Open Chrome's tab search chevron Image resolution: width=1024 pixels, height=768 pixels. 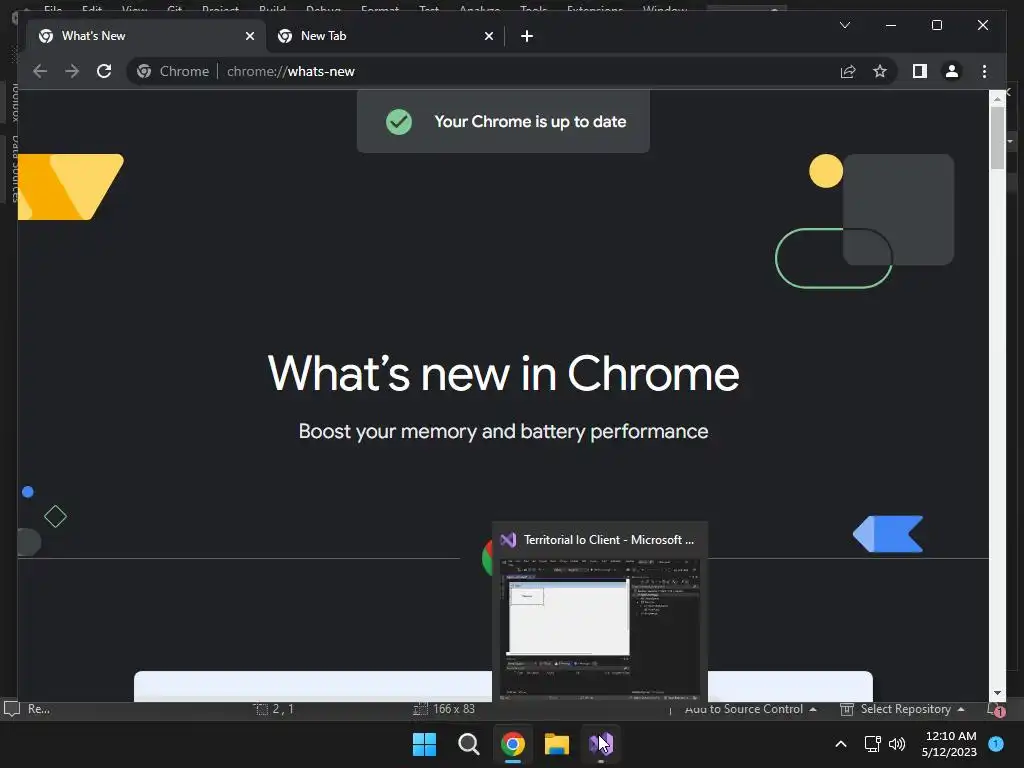[844, 25]
